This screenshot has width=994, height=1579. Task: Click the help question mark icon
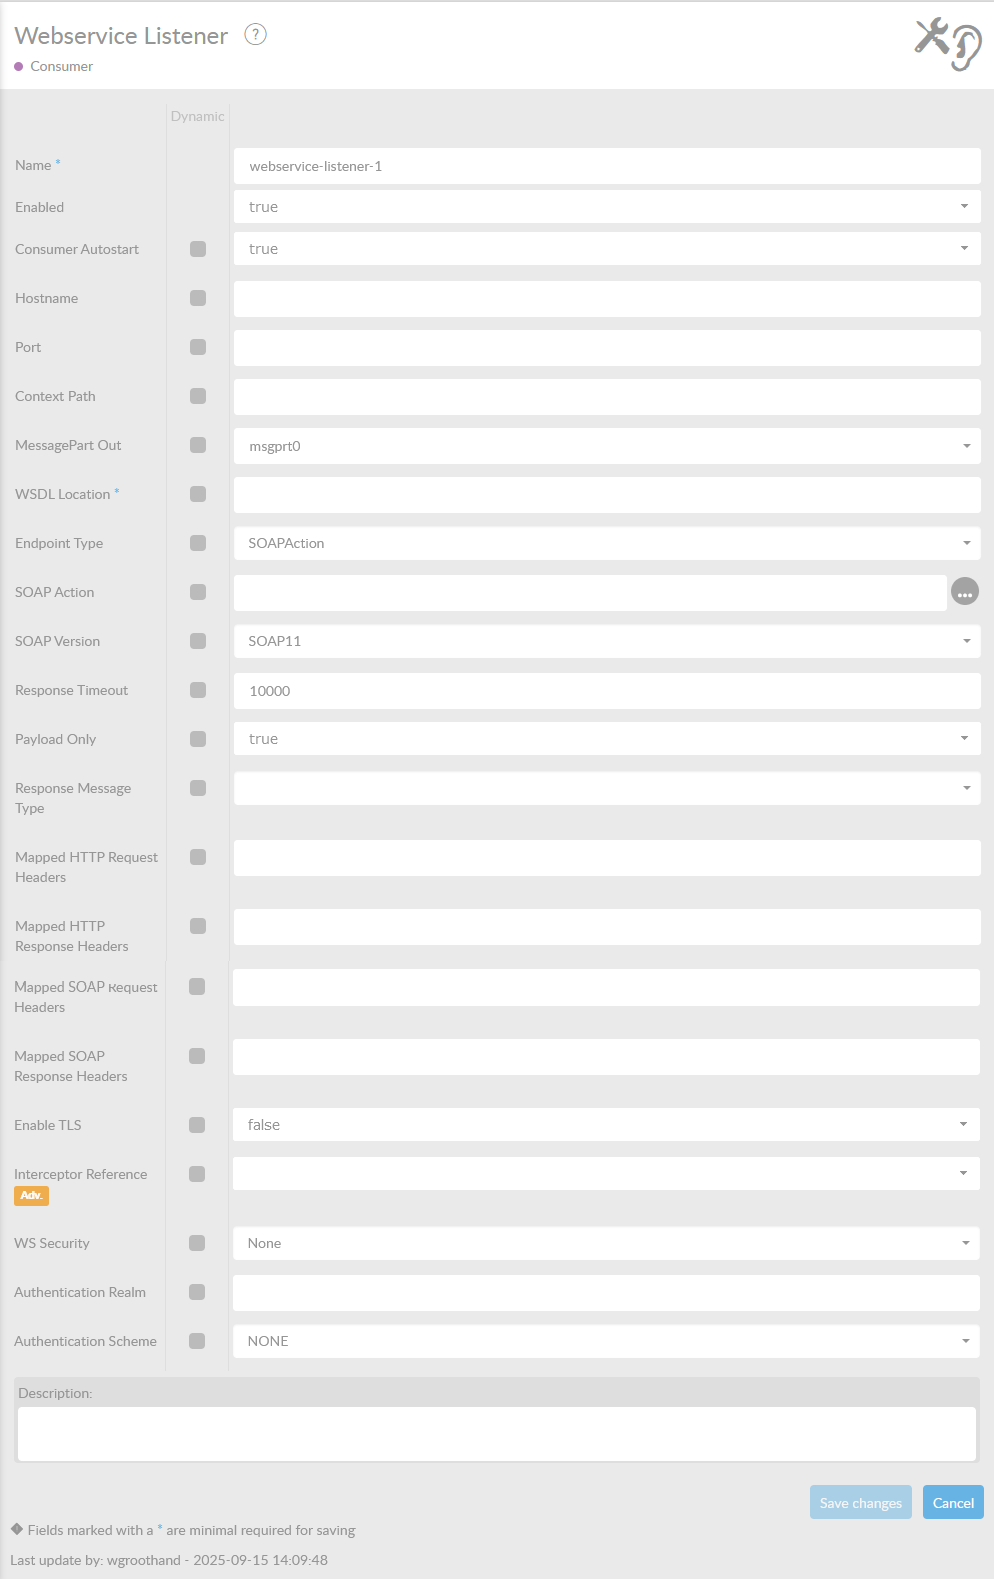click(x=256, y=35)
